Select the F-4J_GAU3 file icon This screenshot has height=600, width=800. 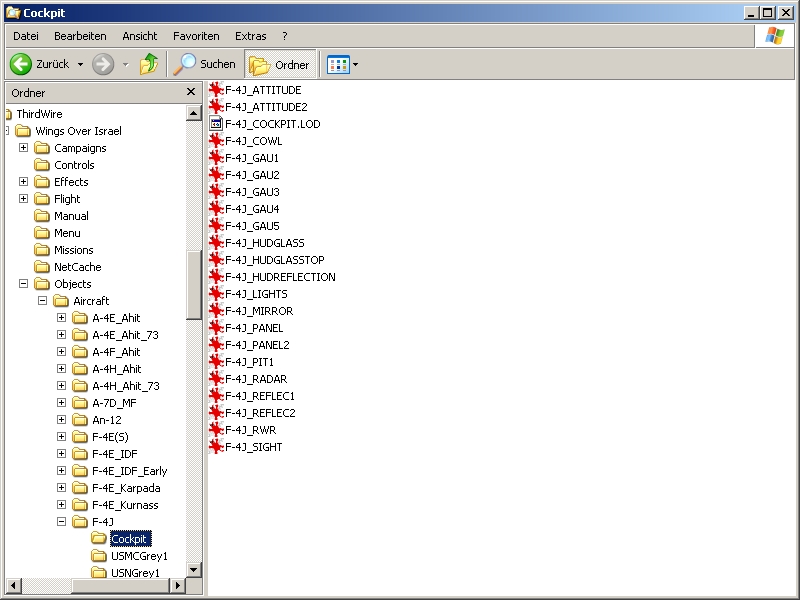coord(216,192)
